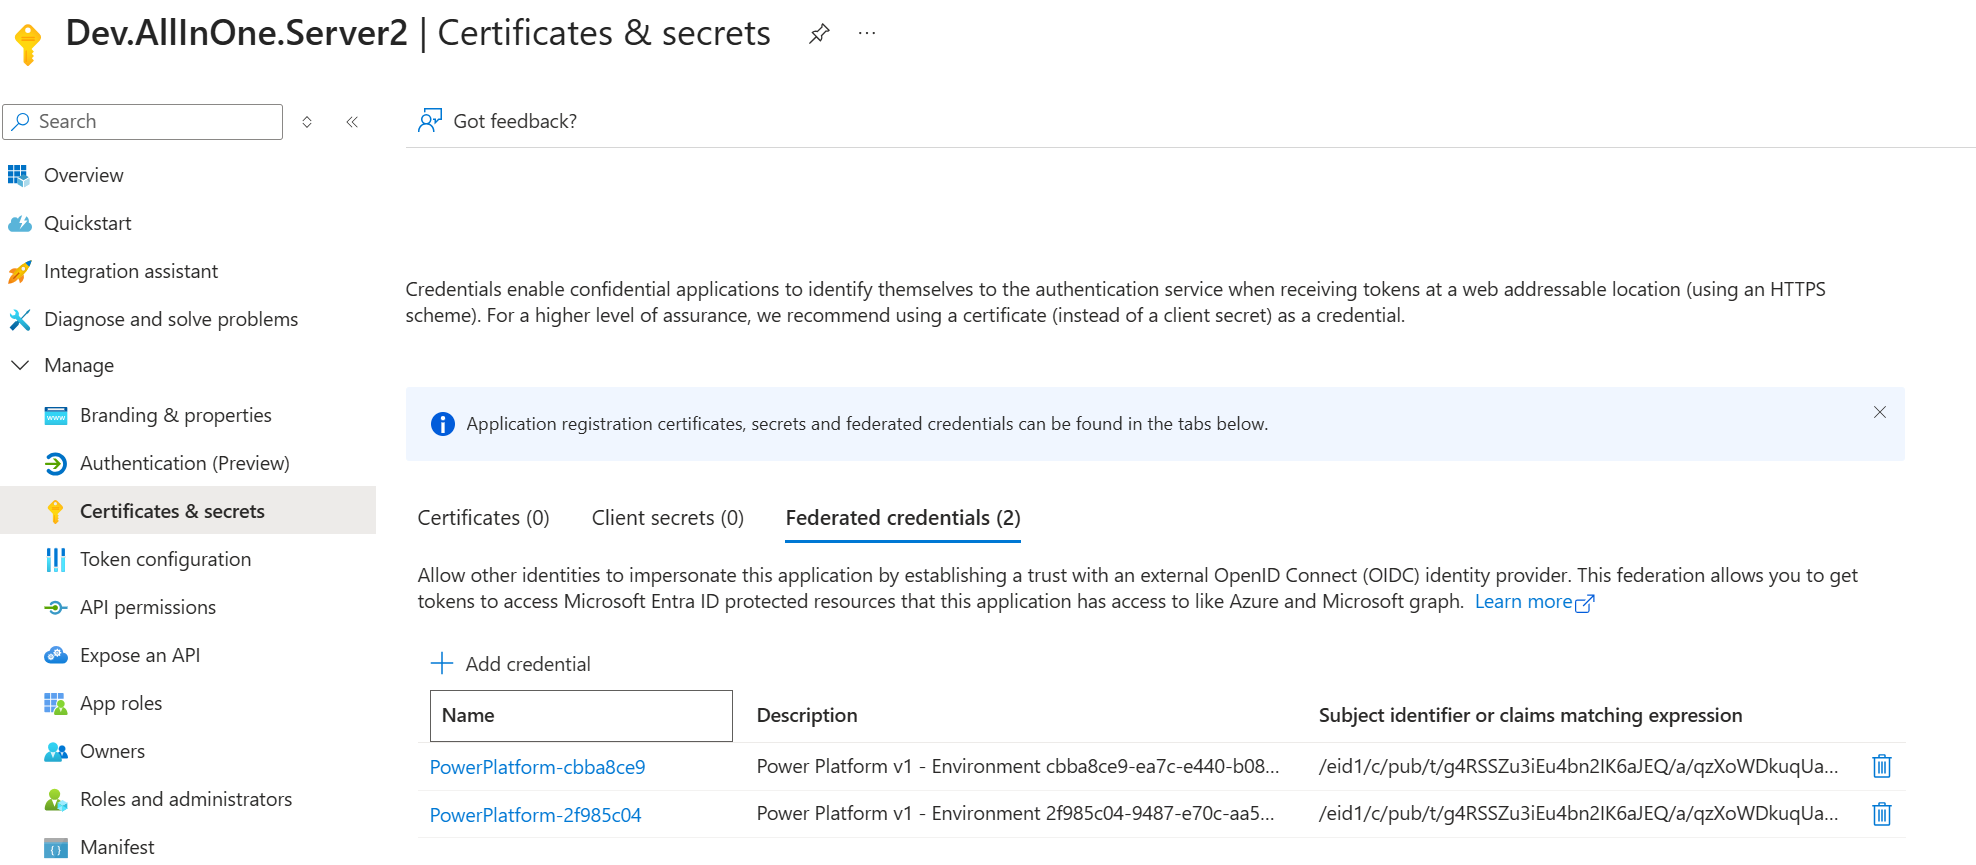The image size is (1976, 865).
Task: Pin this blade using the pin icon
Action: coord(819,34)
